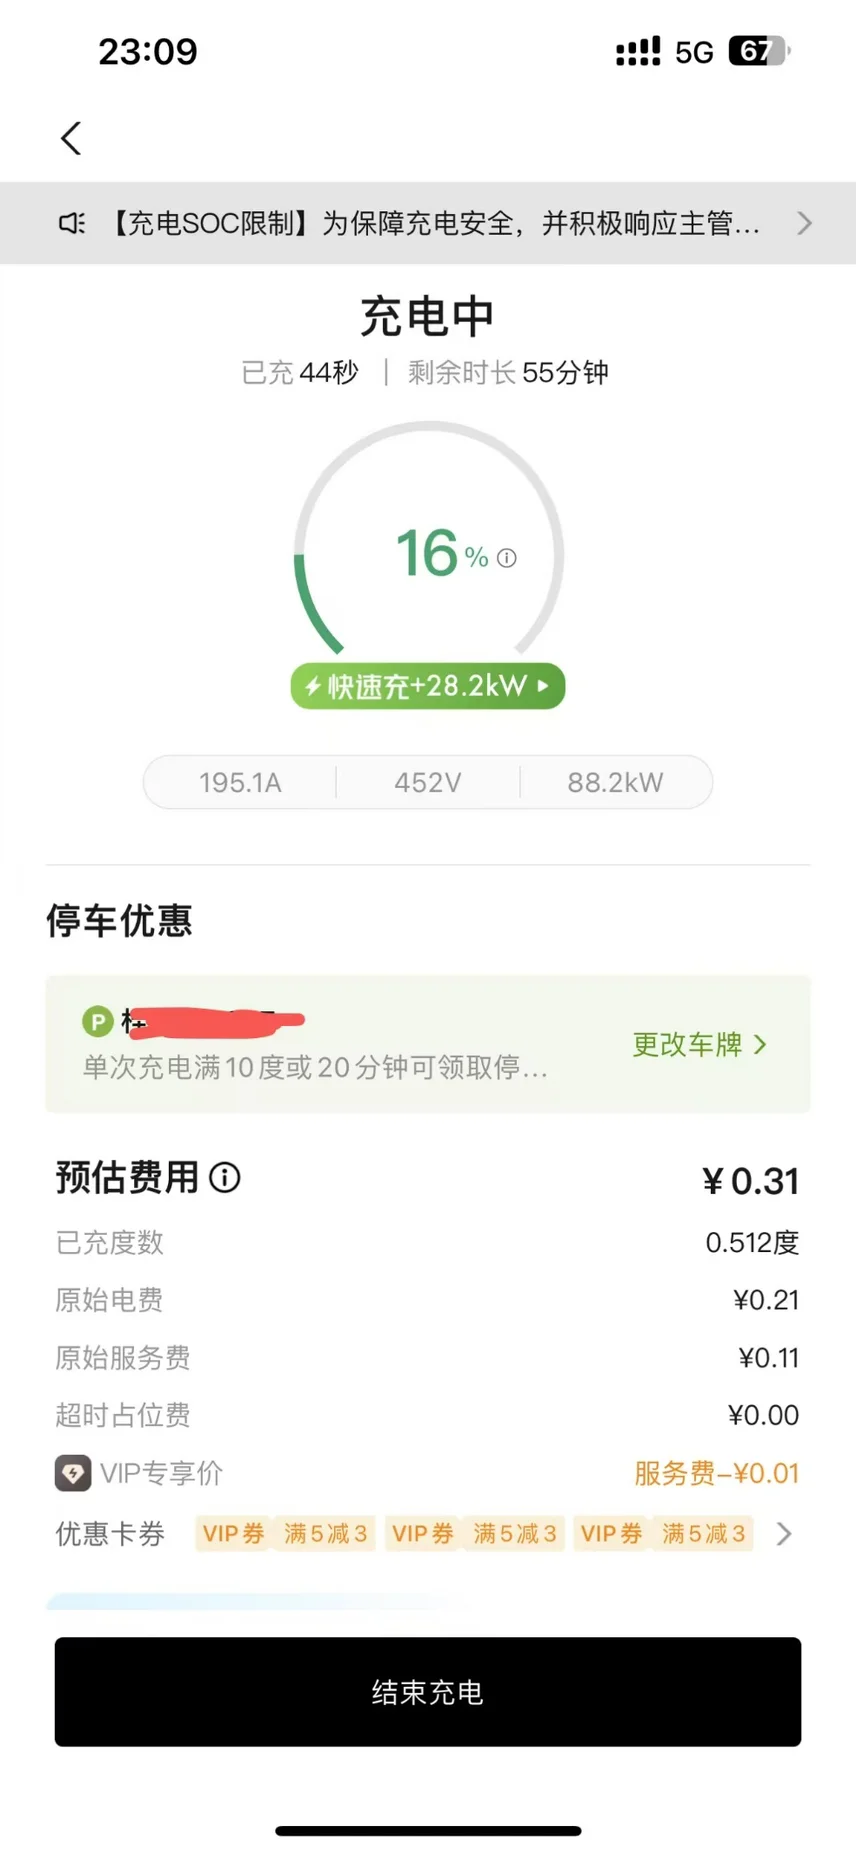Tap the info icon next to 预估费用
Image resolution: width=856 pixels, height=1852 pixels.
click(225, 1177)
